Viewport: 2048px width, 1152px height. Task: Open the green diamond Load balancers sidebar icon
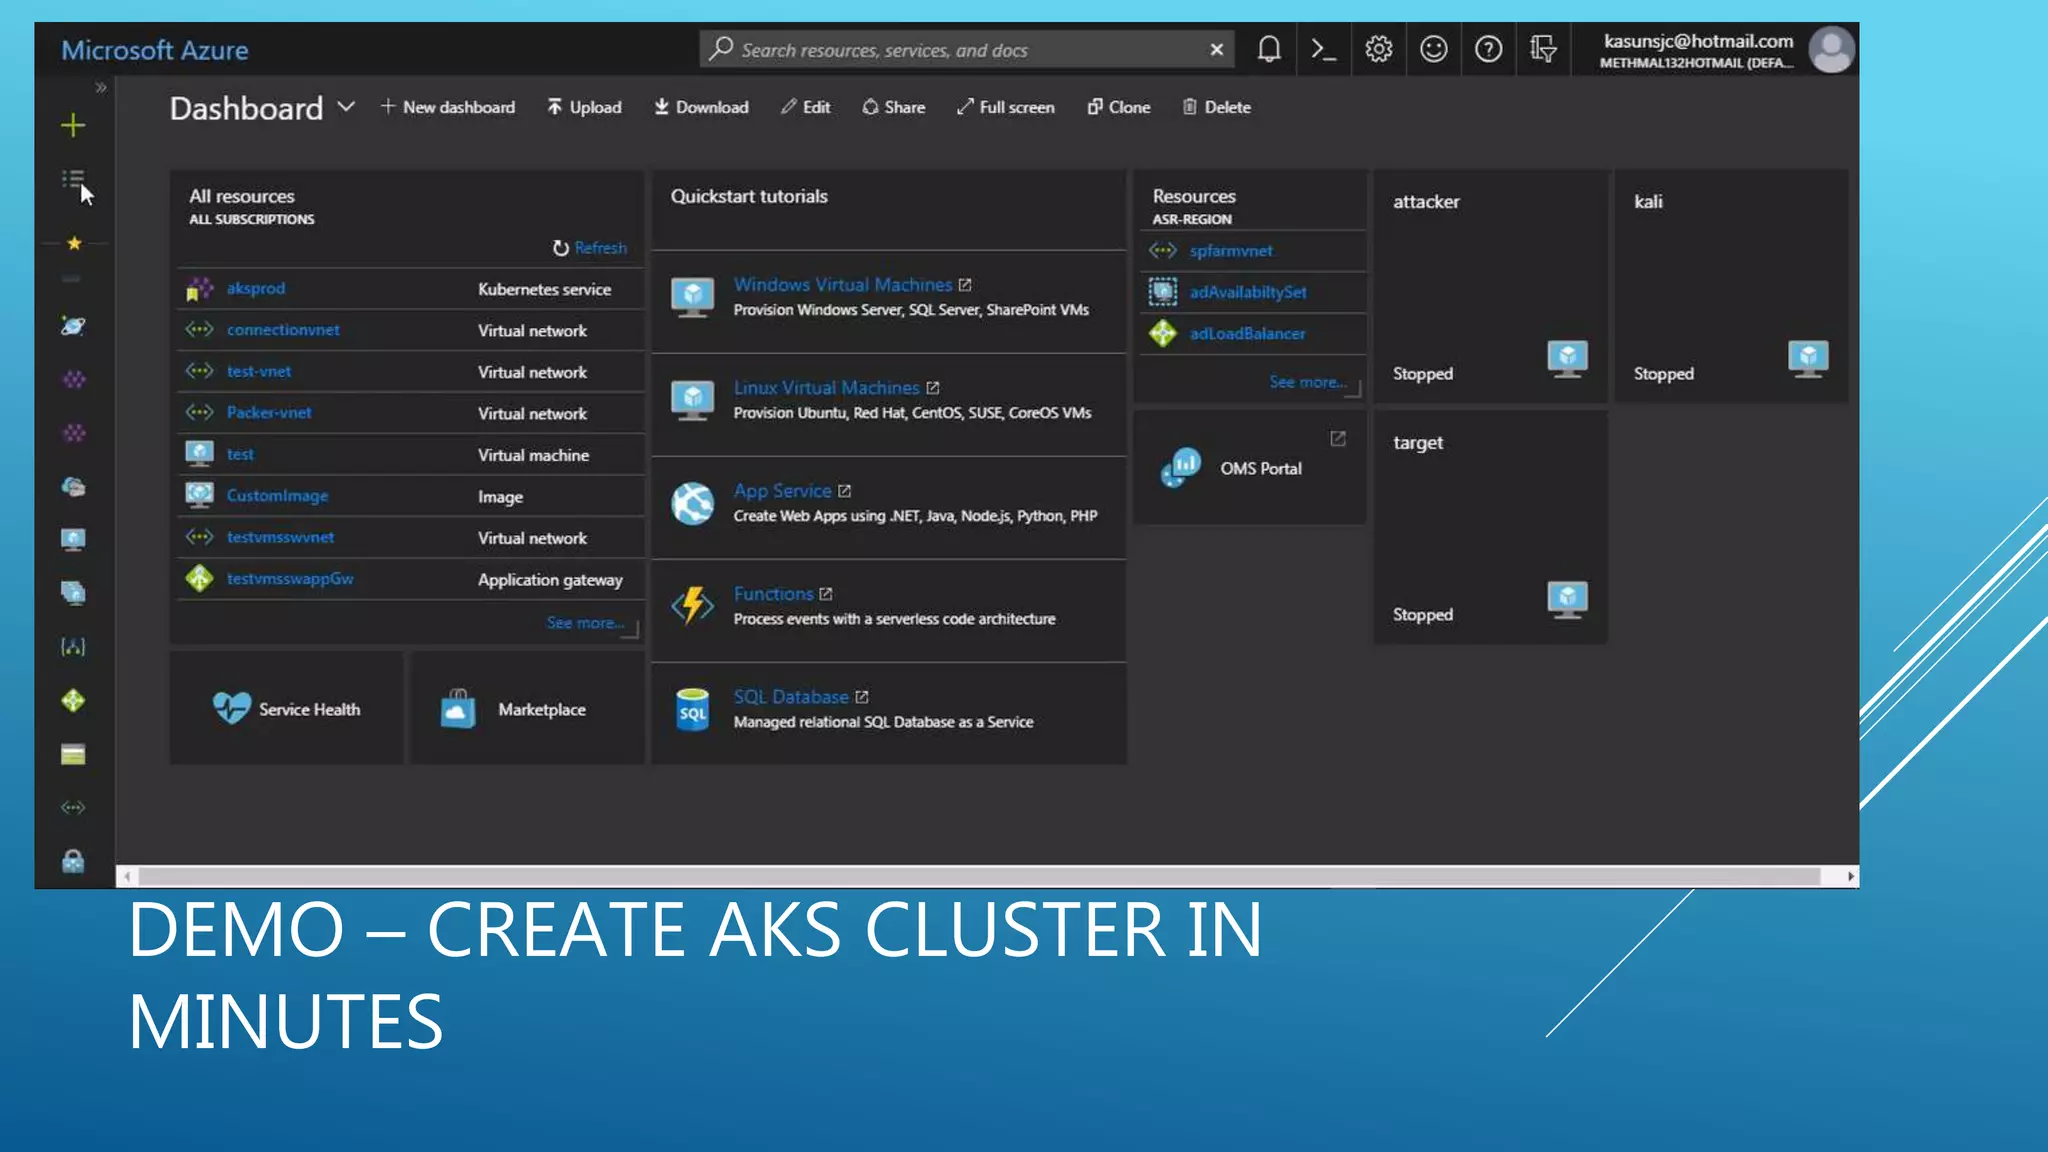[x=73, y=700]
